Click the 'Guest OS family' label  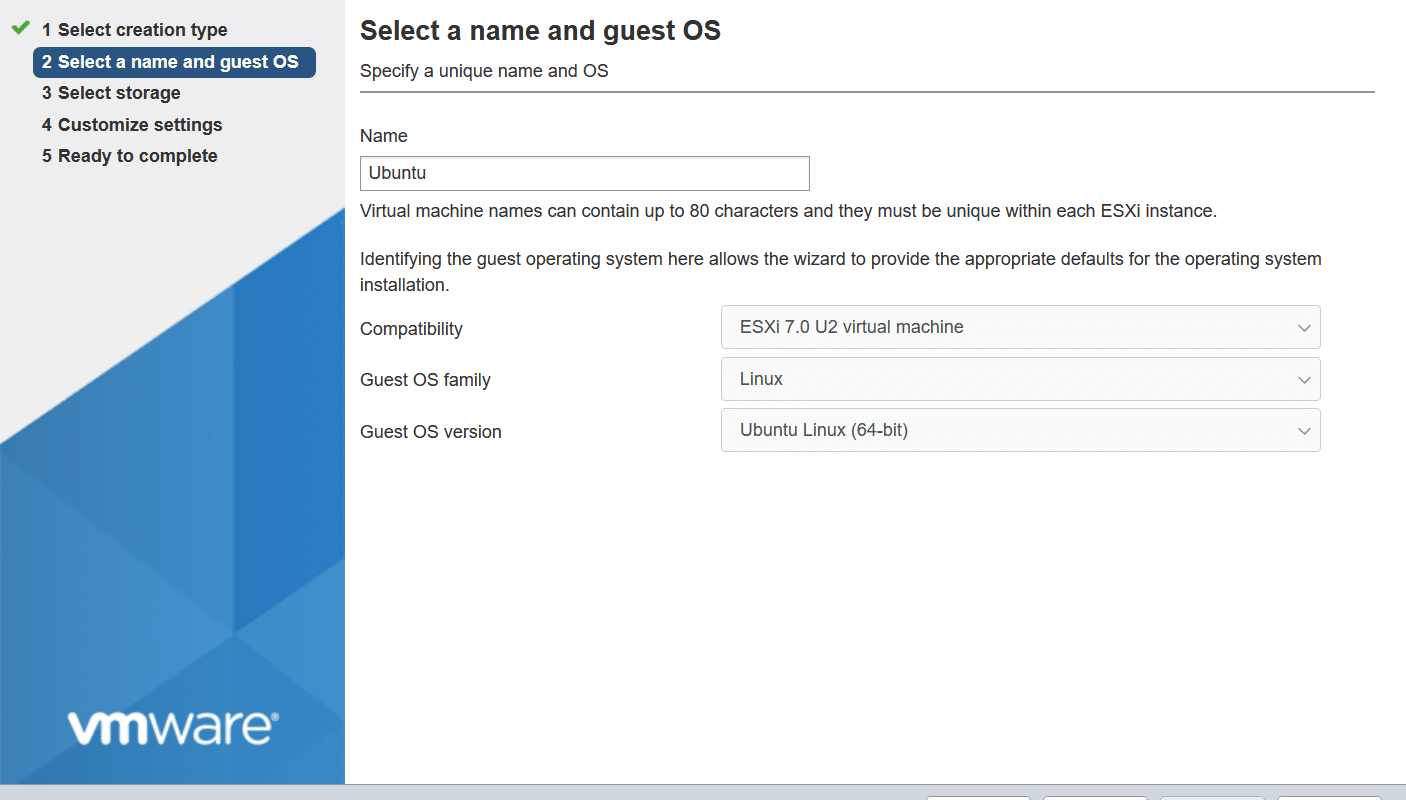point(425,380)
